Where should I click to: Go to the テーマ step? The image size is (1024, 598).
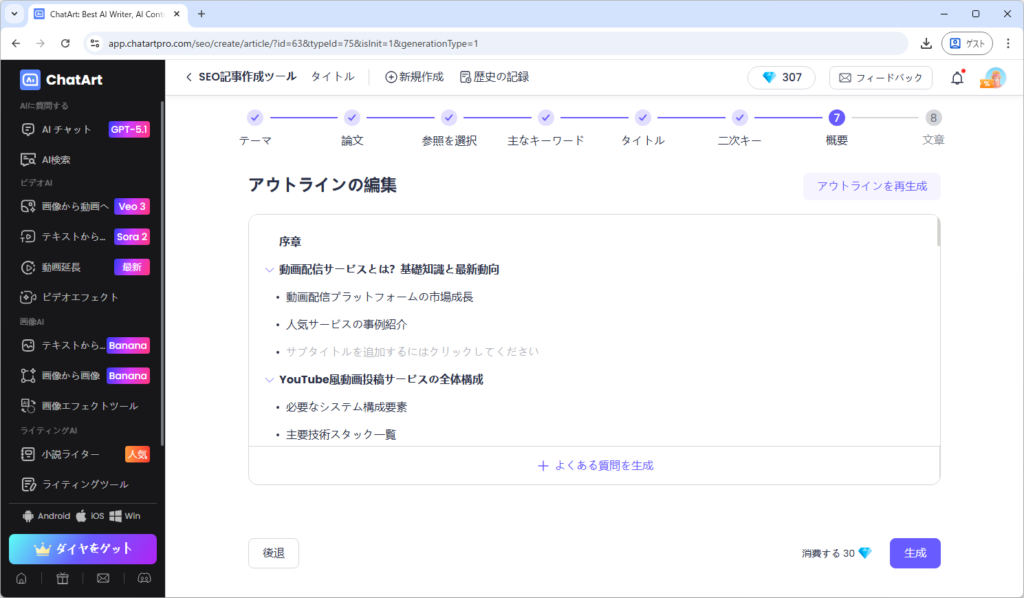[x=255, y=118]
